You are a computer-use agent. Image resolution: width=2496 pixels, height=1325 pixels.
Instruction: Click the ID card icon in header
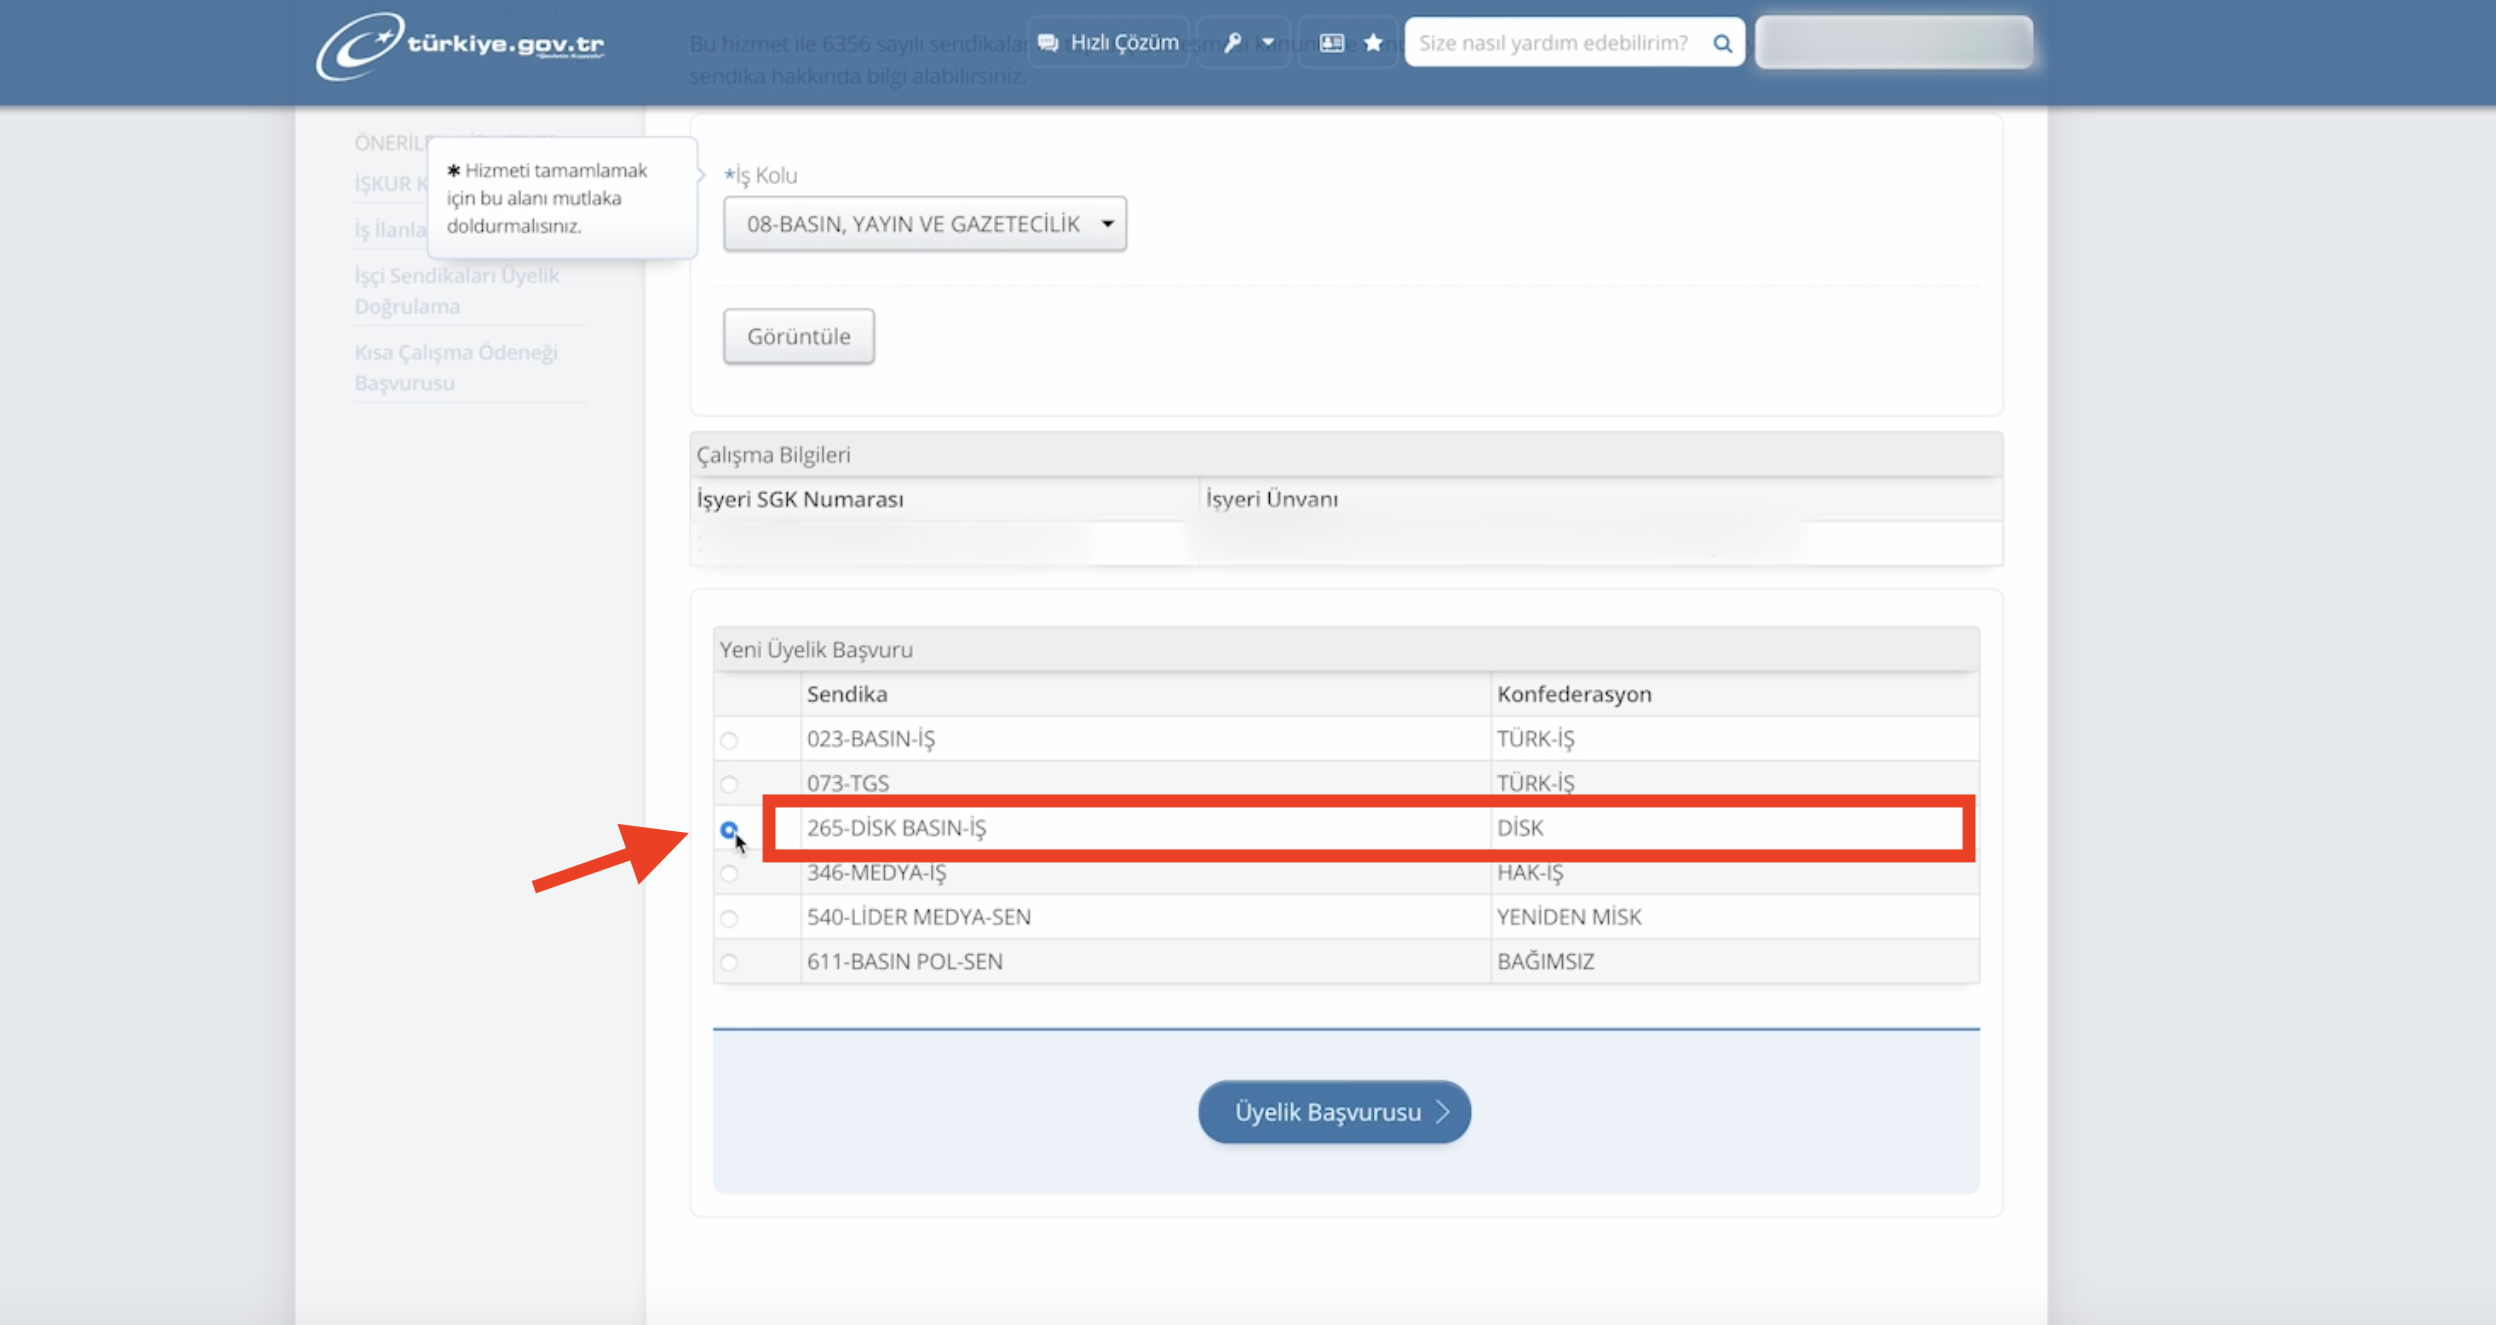coord(1331,42)
